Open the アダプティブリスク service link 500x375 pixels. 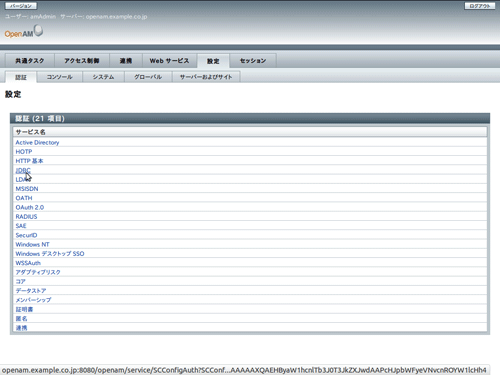pyautogui.click(x=38, y=272)
